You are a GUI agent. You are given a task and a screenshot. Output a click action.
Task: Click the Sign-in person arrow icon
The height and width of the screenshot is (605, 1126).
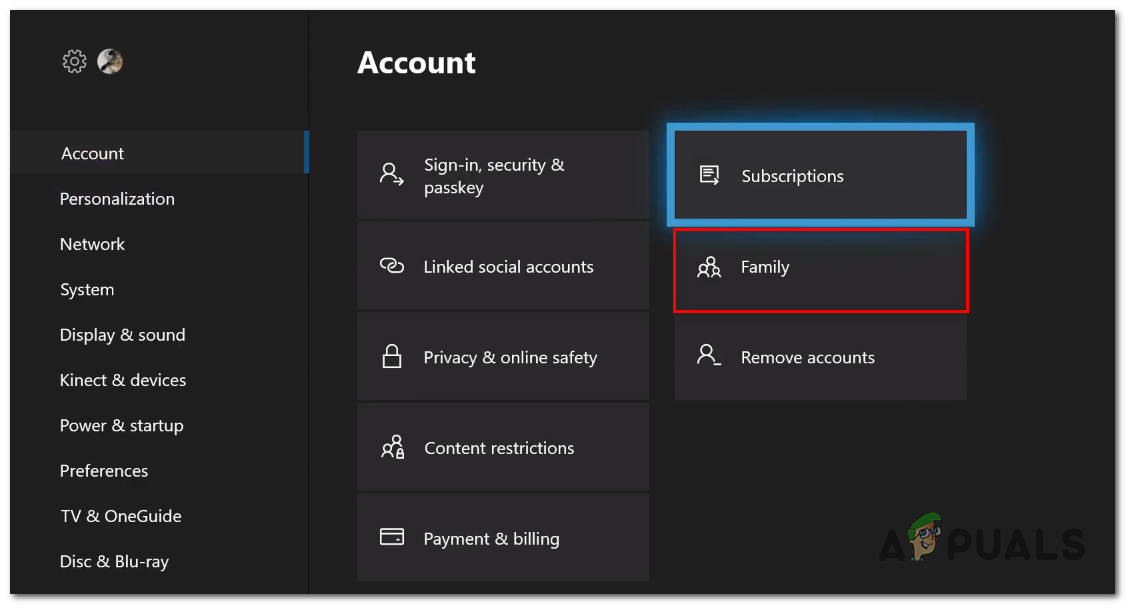[391, 175]
